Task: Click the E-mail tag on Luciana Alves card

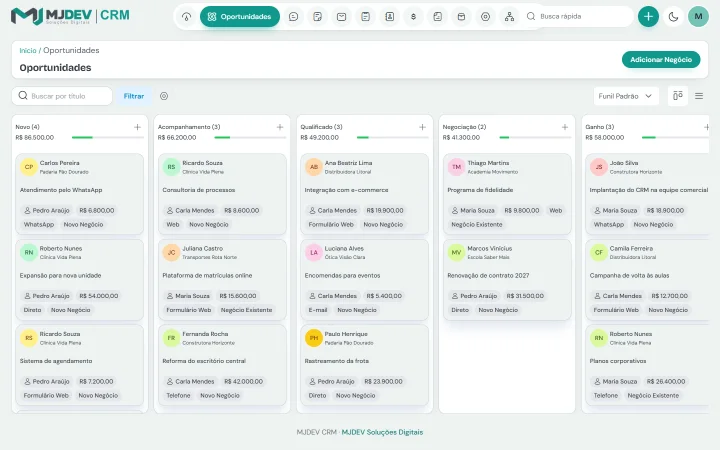Action: pos(318,310)
